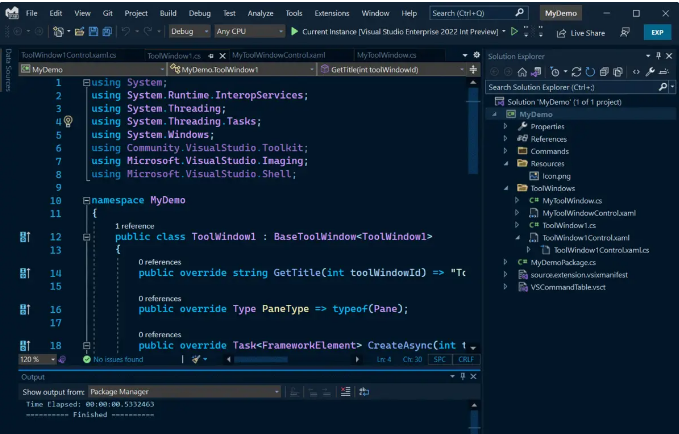Click inheritance margin icon on line 16
This screenshot has width=679, height=434.
tap(25, 309)
